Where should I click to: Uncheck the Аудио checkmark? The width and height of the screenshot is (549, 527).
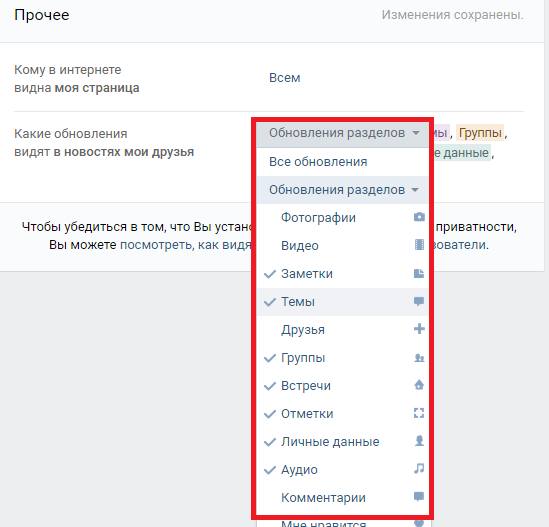pos(270,470)
